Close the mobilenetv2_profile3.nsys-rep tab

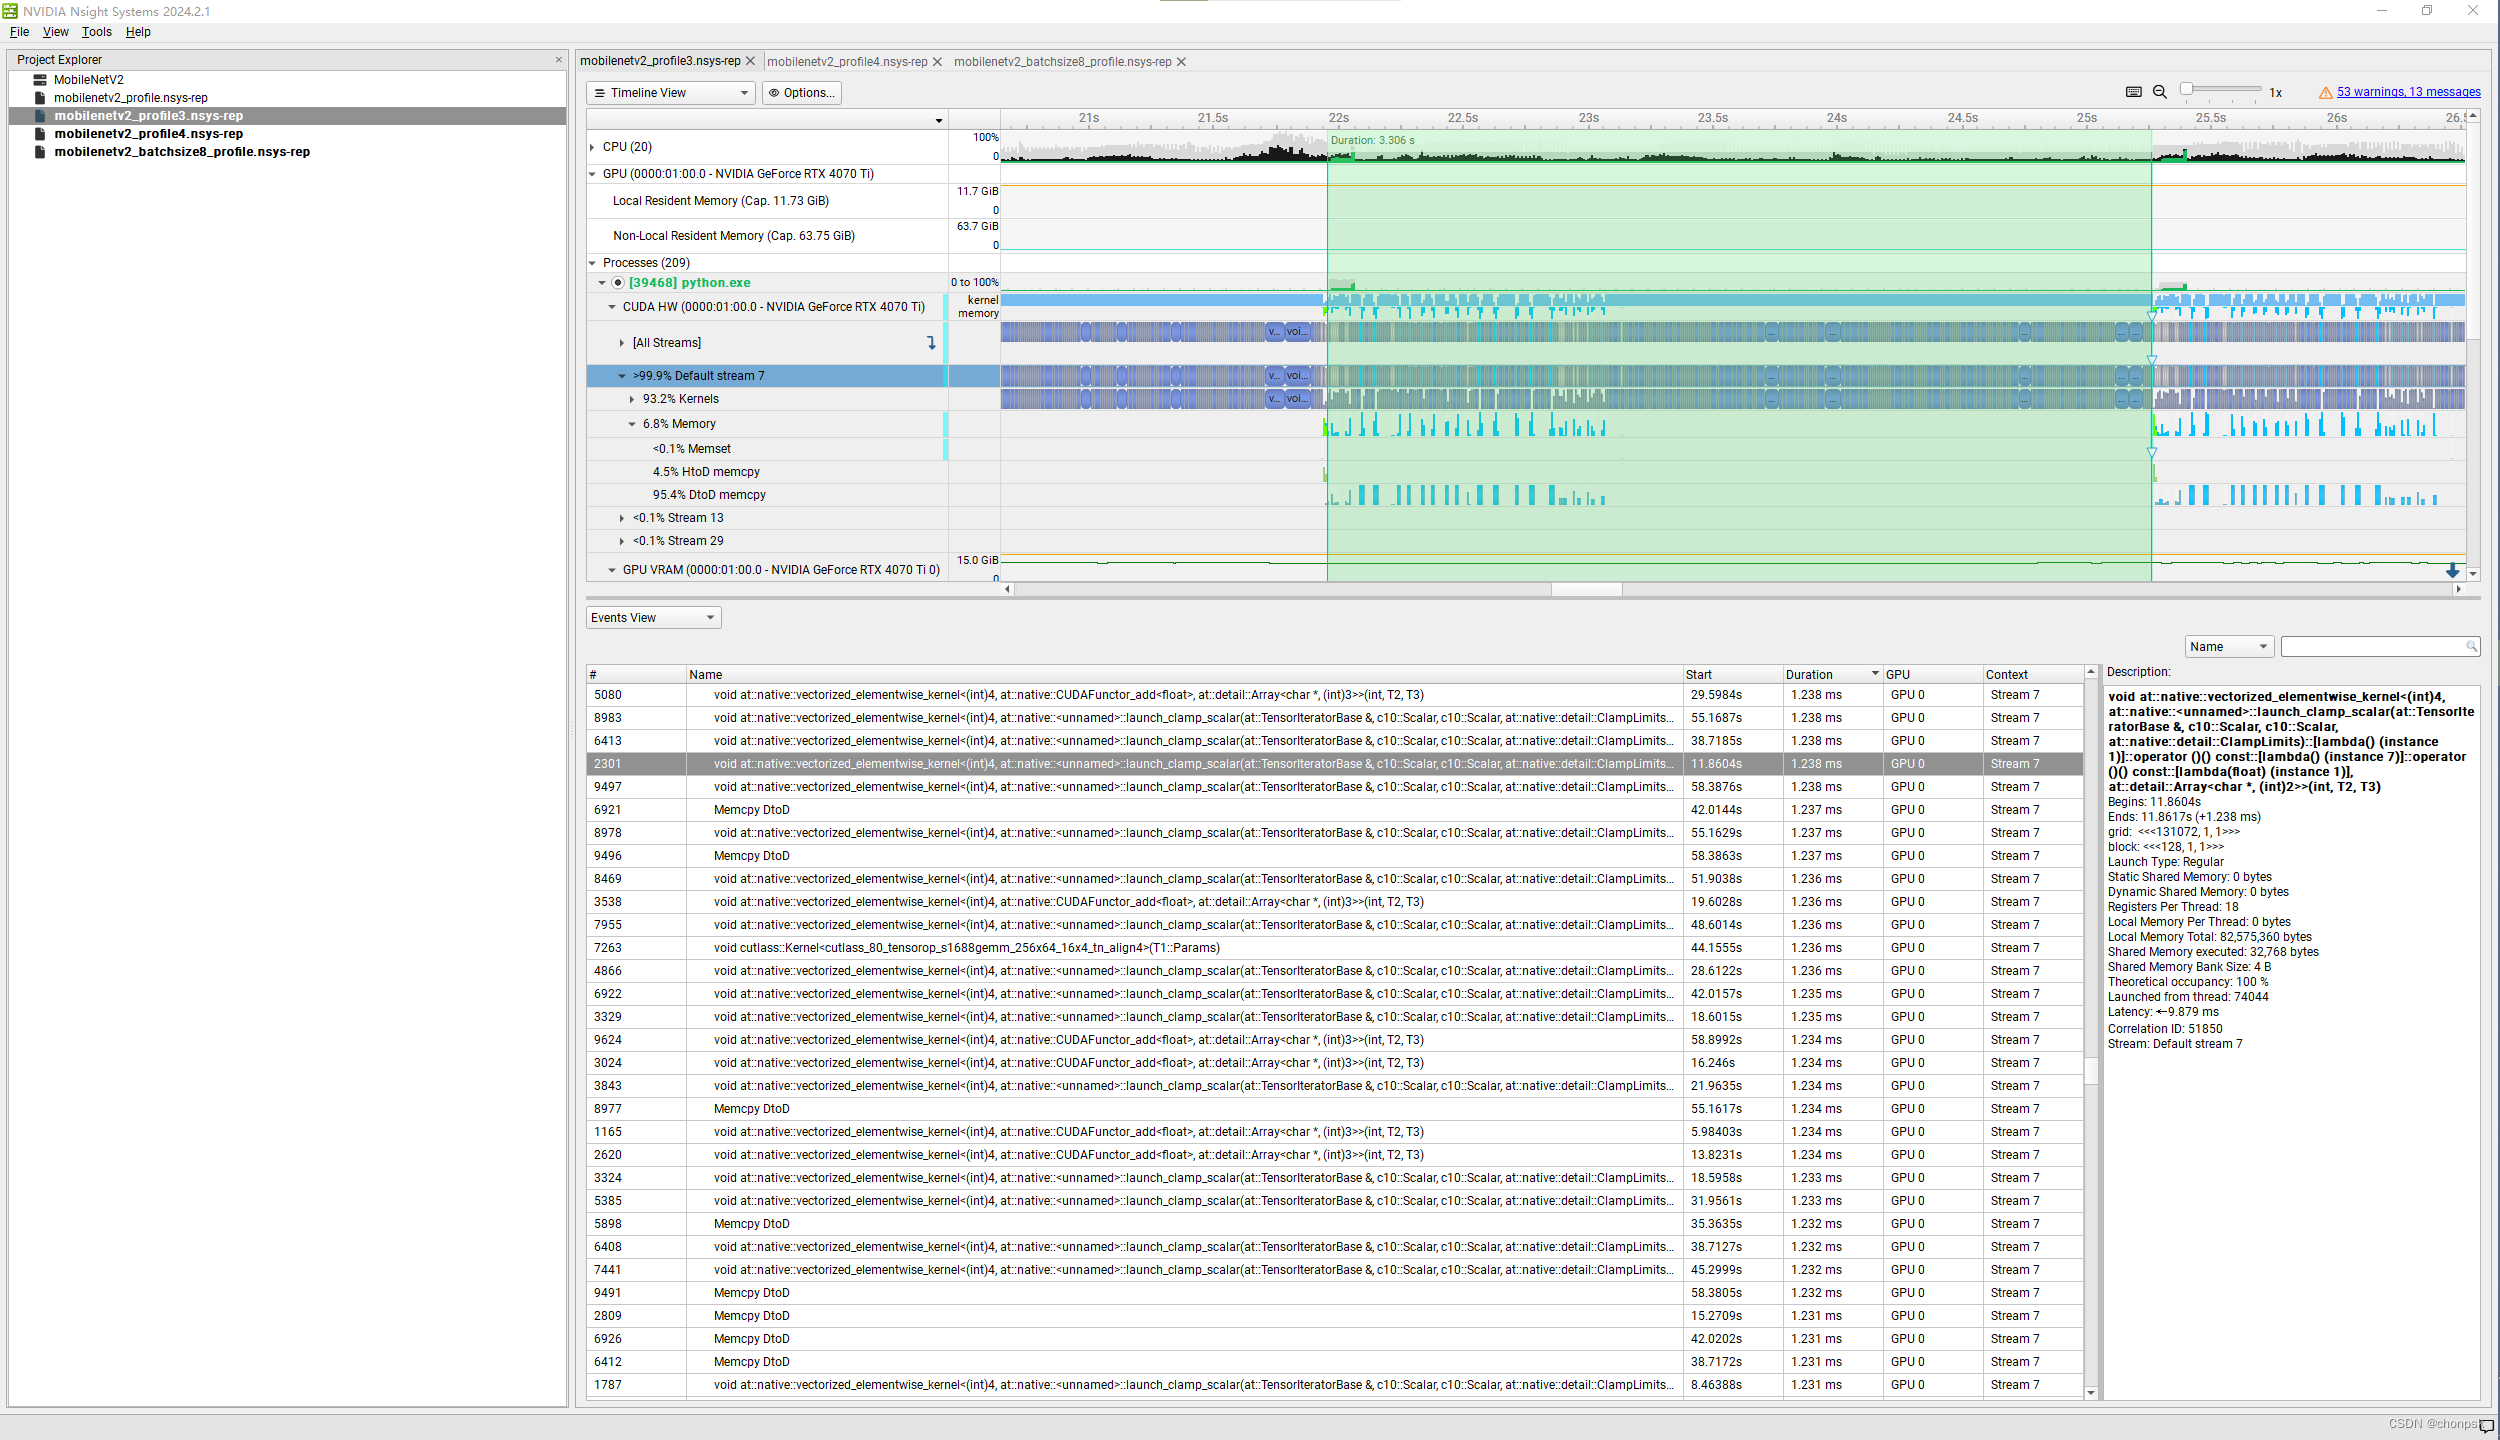(750, 61)
